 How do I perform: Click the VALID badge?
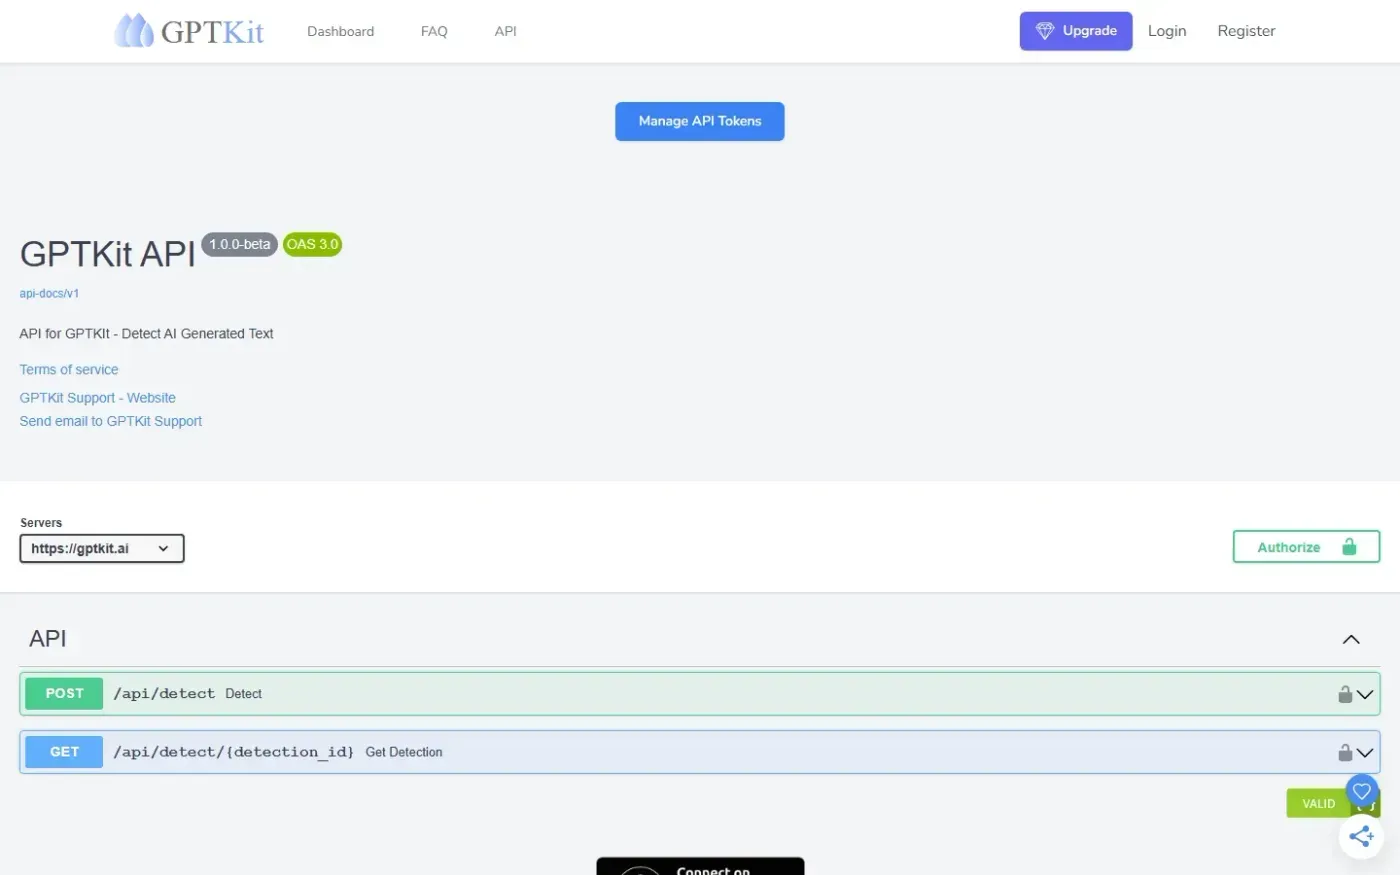pos(1318,803)
